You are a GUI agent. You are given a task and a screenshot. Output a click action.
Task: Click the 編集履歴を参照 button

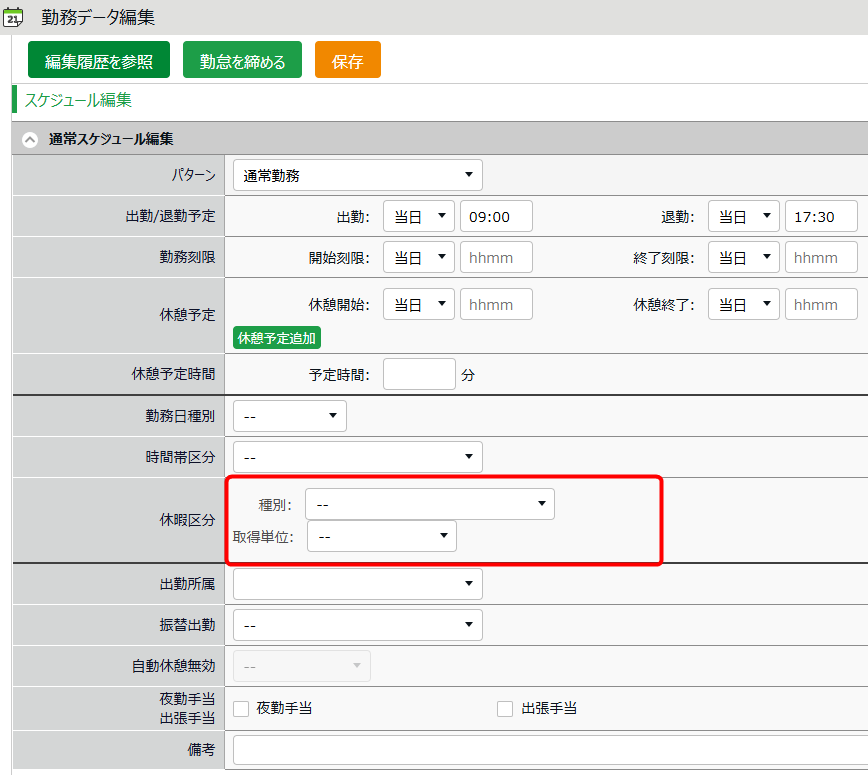[x=99, y=61]
